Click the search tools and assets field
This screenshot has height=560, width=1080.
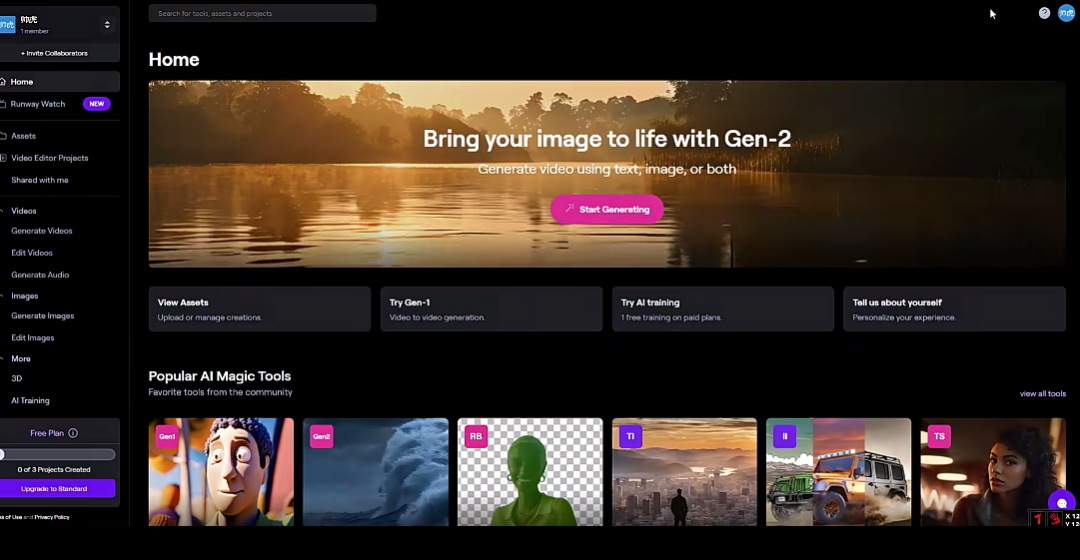click(x=262, y=13)
